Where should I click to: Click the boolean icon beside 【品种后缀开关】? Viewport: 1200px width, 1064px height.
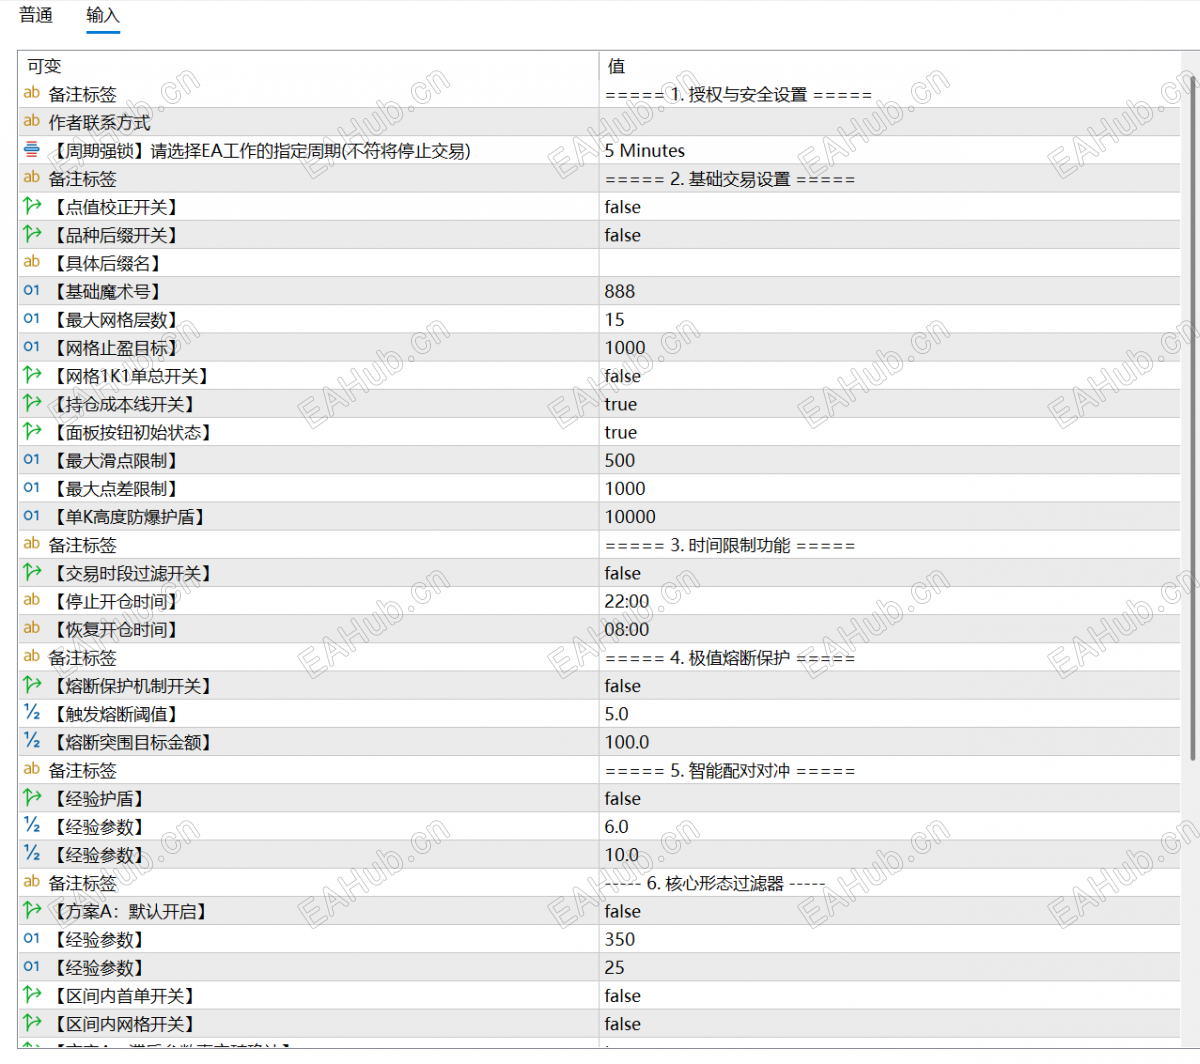pyautogui.click(x=32, y=234)
